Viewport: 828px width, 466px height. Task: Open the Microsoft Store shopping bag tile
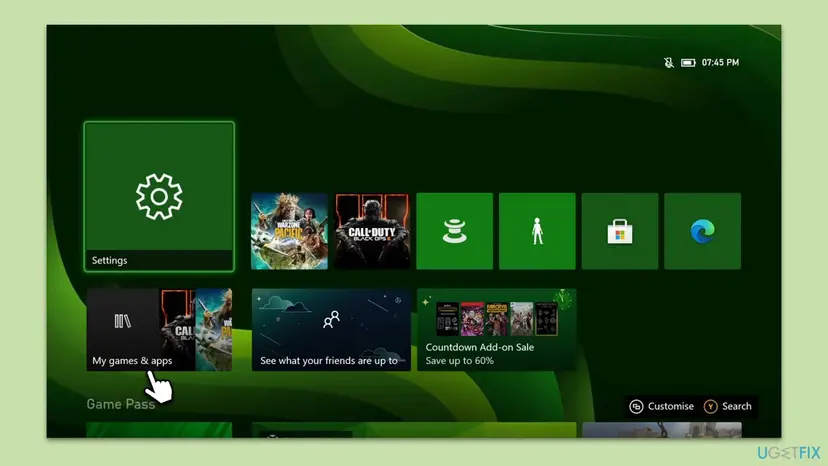620,231
